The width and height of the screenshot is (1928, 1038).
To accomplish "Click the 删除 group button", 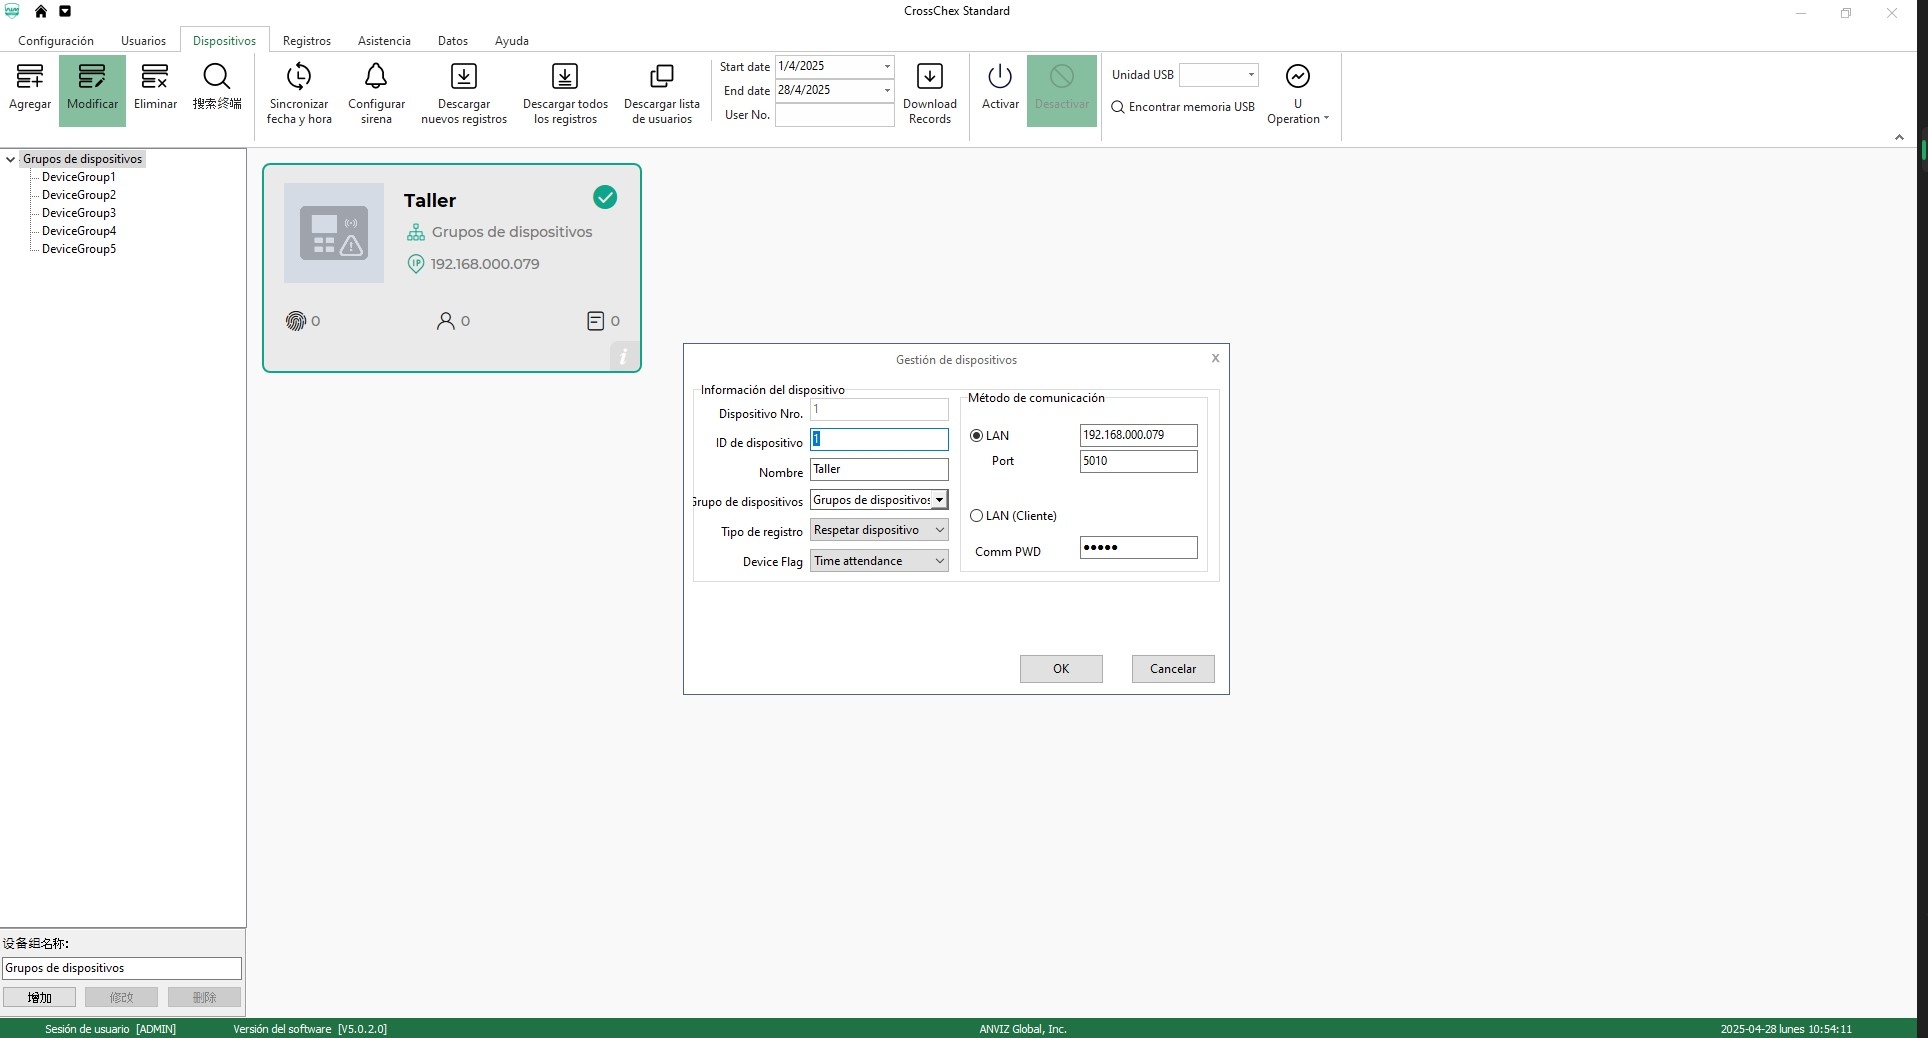I will coord(204,997).
